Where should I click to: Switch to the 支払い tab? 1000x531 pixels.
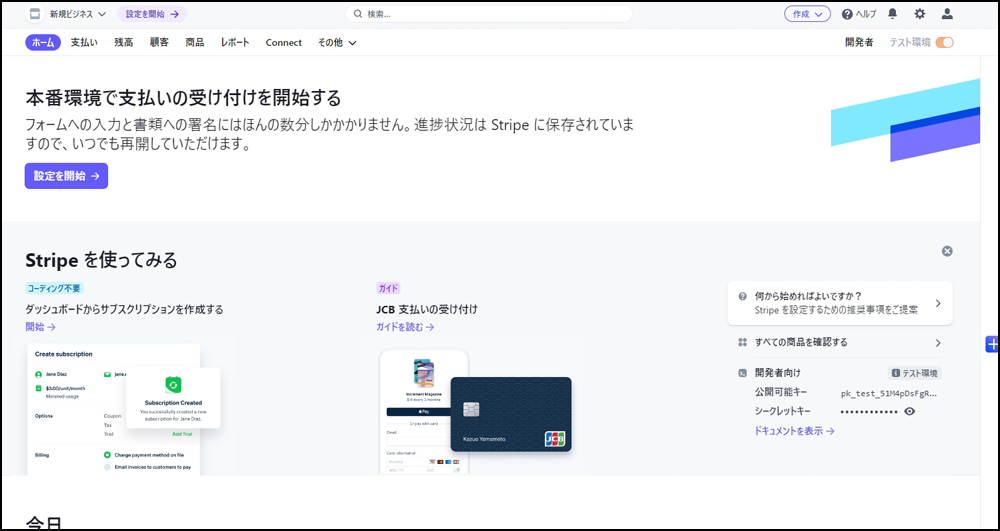[x=84, y=42]
